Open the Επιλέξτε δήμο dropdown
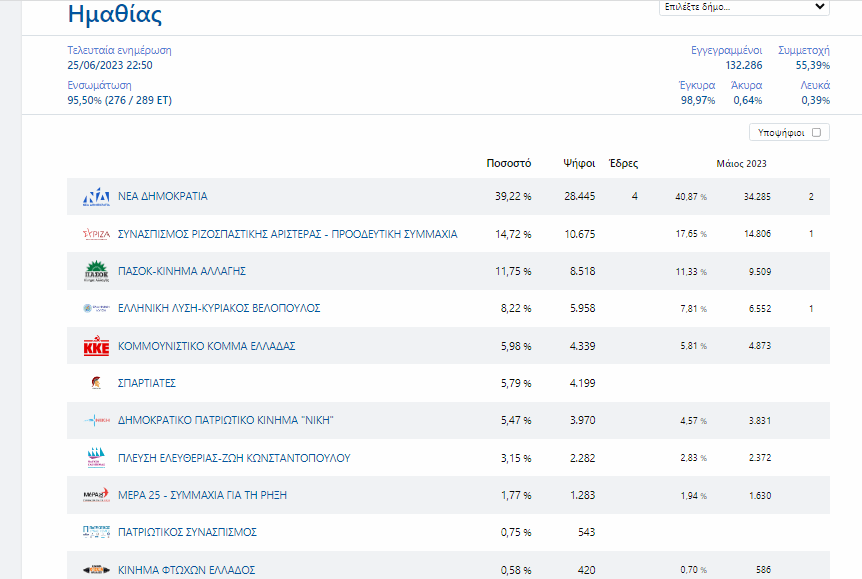 pos(744,7)
